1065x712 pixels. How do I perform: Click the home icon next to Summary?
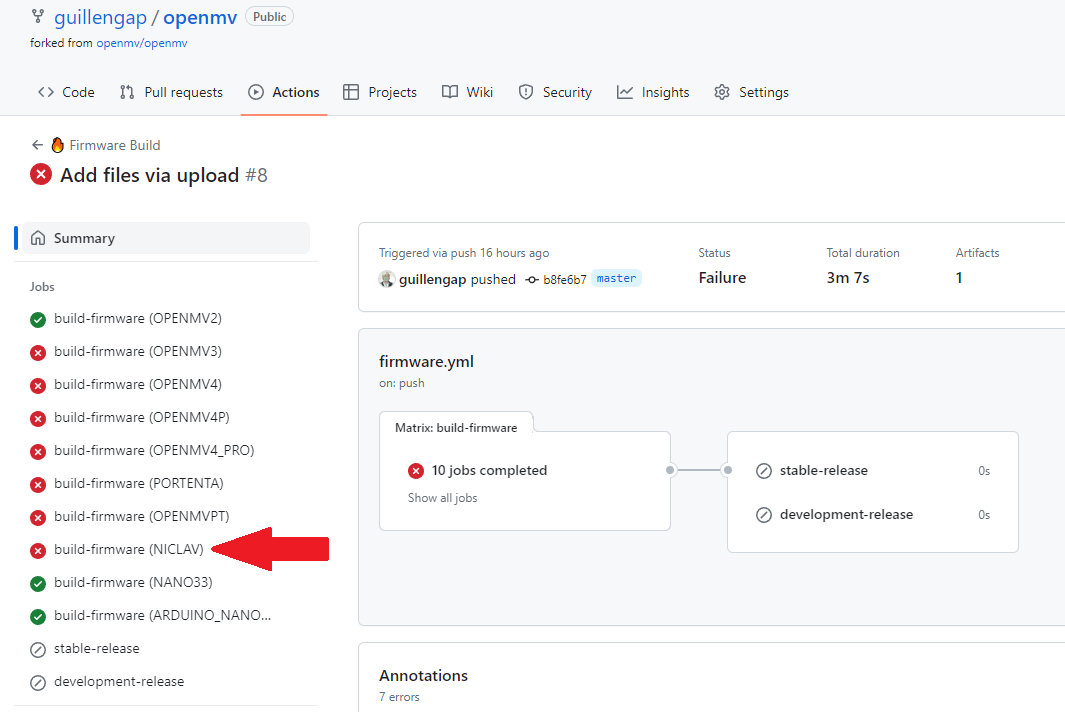(x=38, y=238)
